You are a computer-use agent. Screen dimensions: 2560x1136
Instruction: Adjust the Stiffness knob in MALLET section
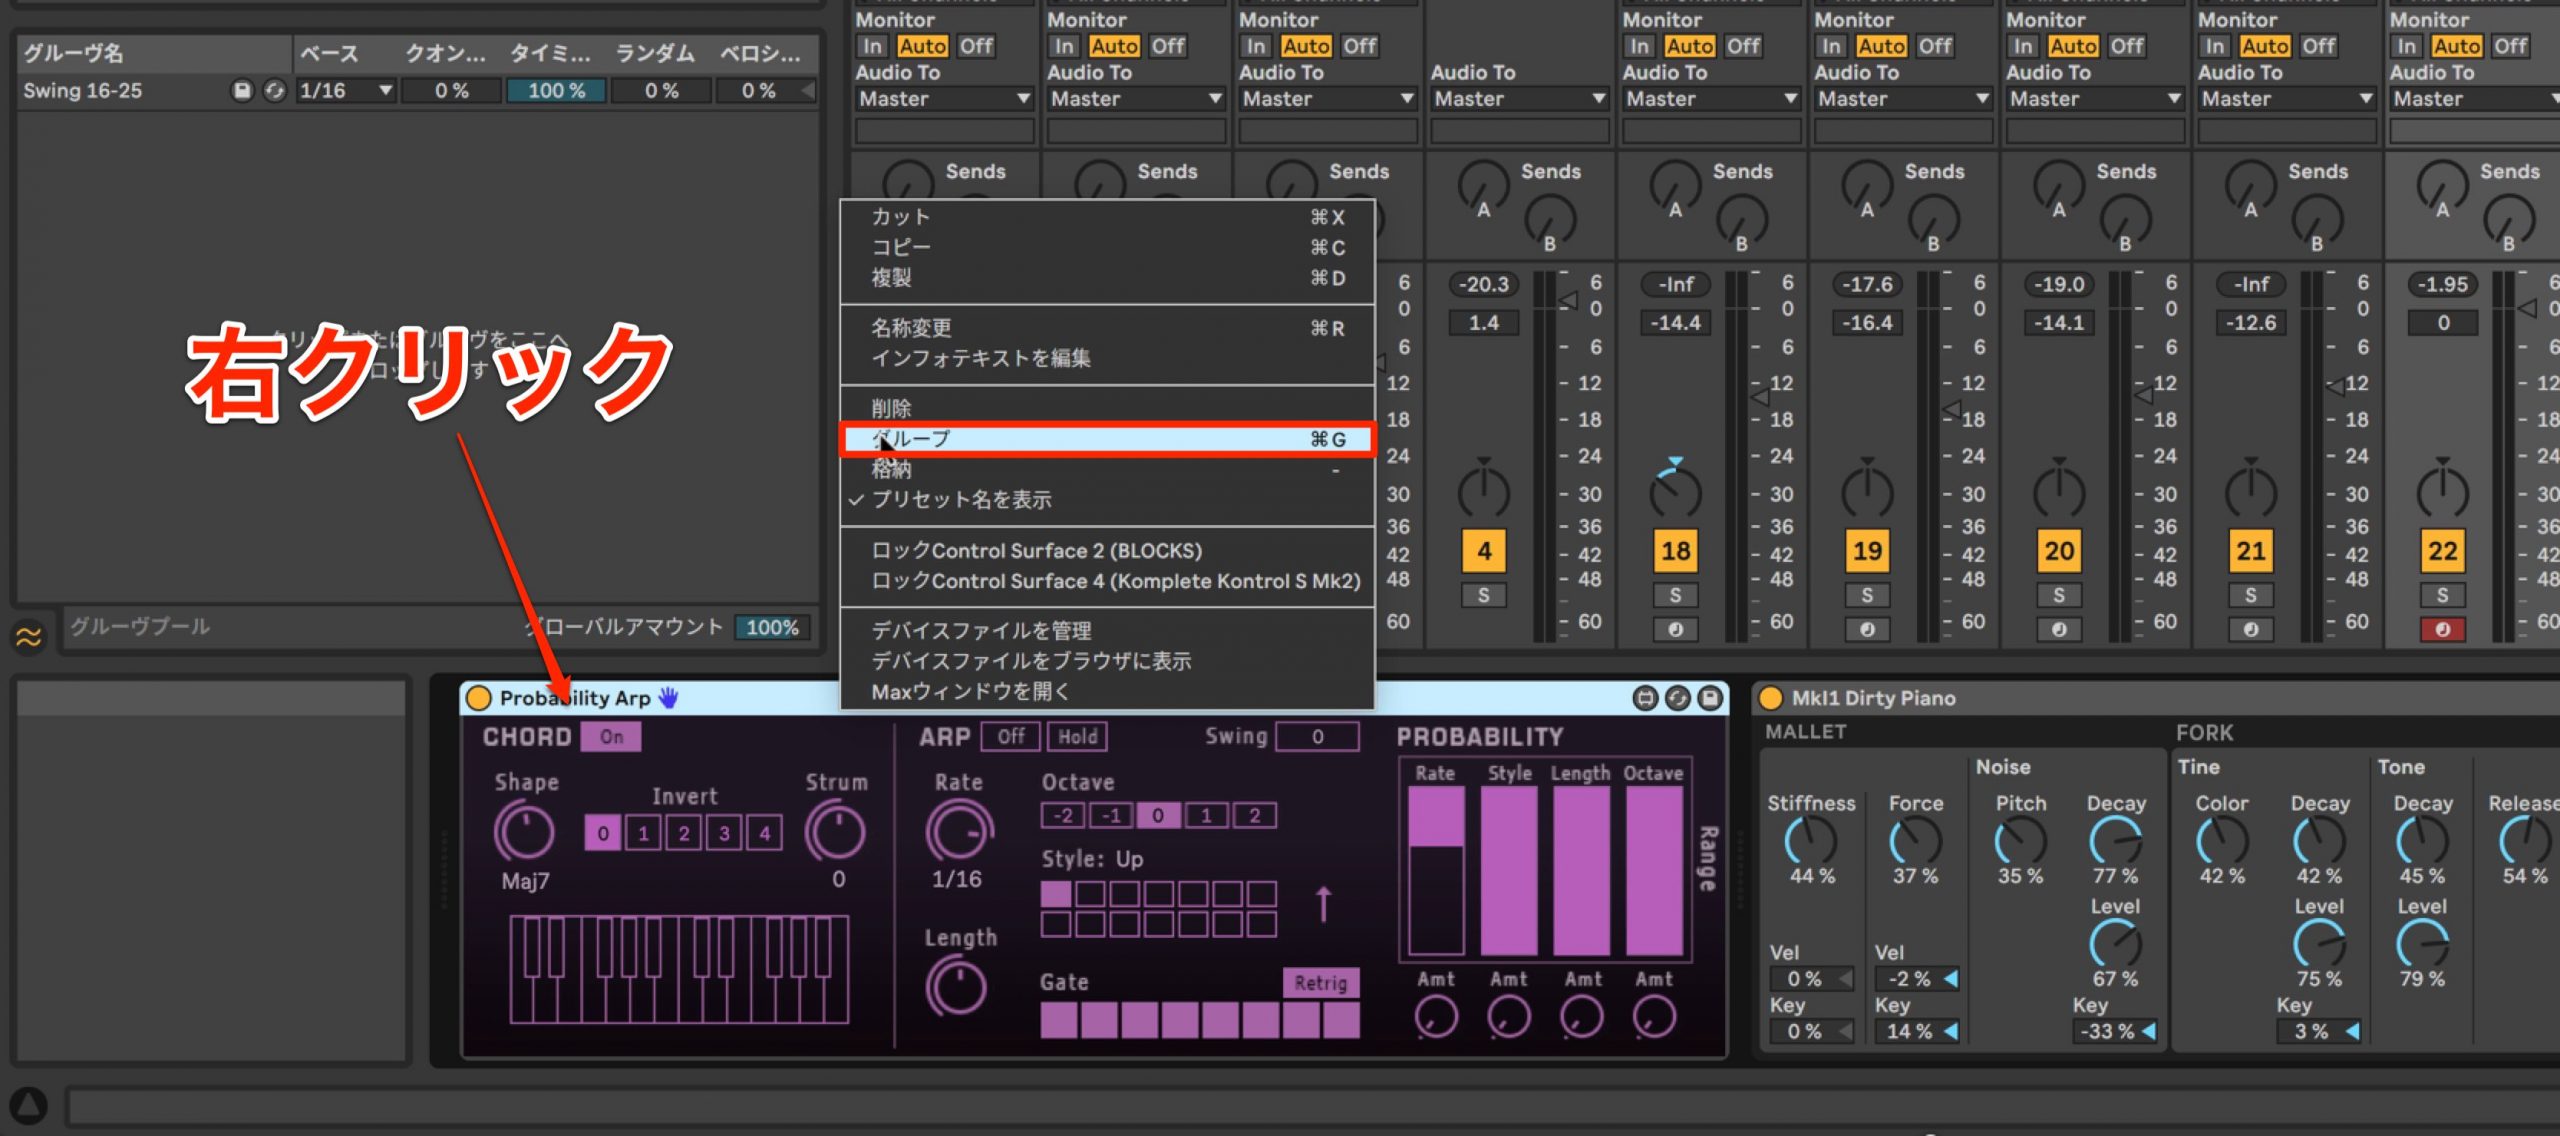coord(1811,841)
